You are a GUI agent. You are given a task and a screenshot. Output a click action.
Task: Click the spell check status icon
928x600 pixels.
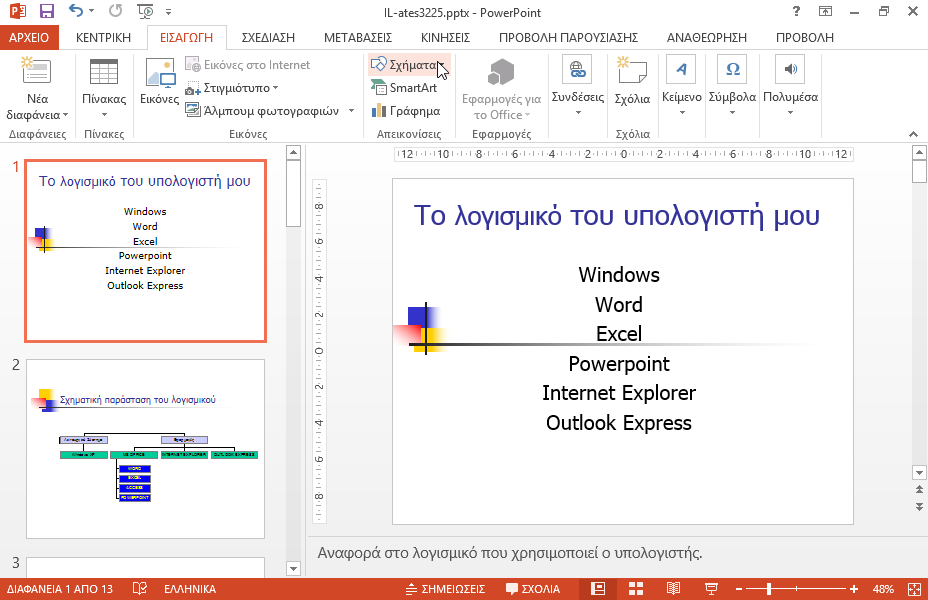[x=140, y=589]
